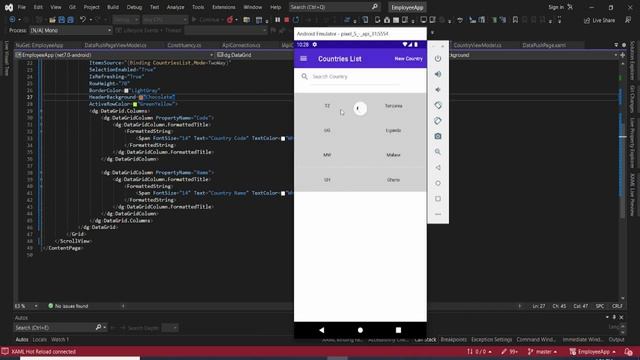Open the File menu
640x360 pixels.
22,7
